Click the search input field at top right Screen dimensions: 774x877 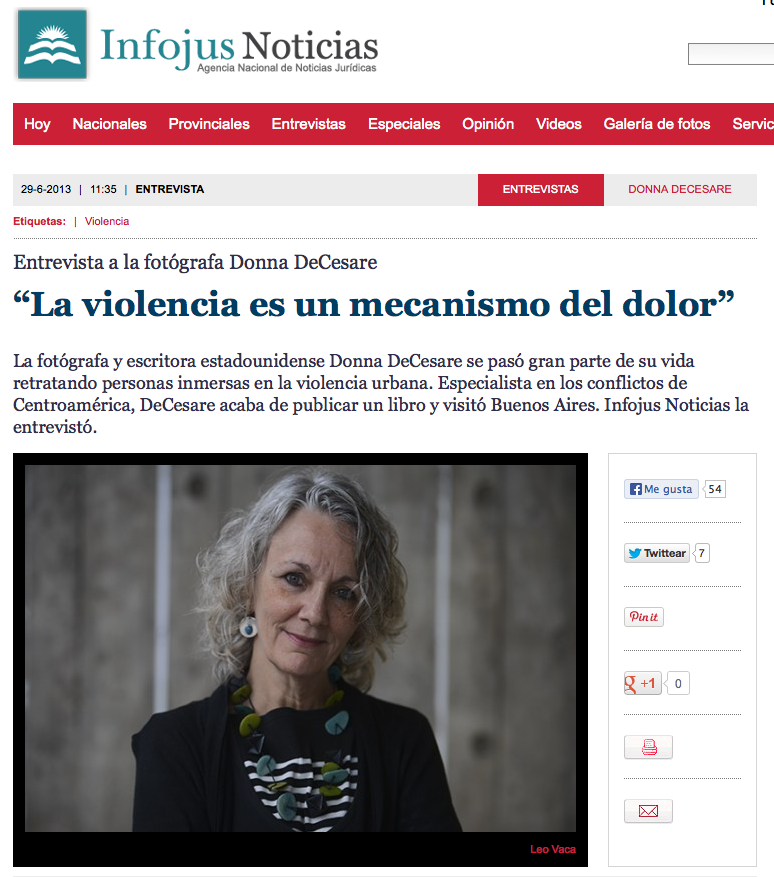coord(731,54)
